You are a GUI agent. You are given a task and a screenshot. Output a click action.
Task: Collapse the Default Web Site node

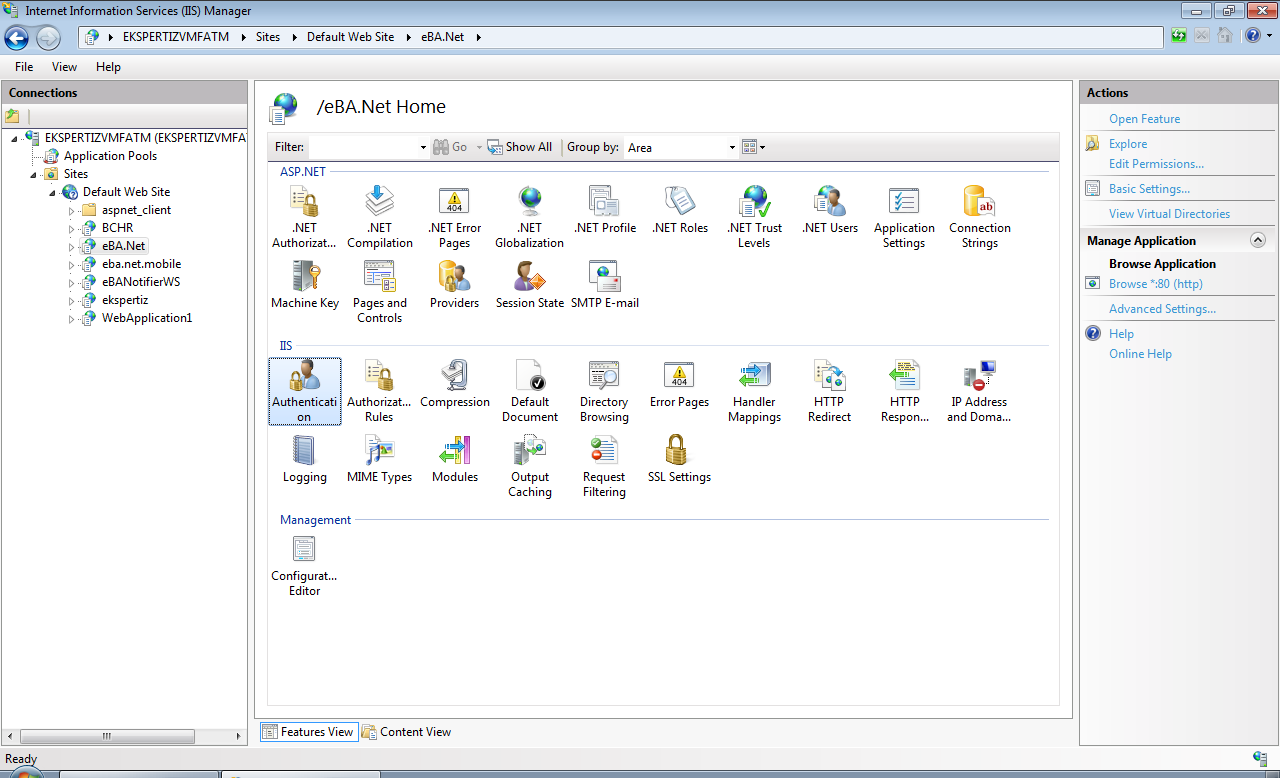click(x=52, y=192)
